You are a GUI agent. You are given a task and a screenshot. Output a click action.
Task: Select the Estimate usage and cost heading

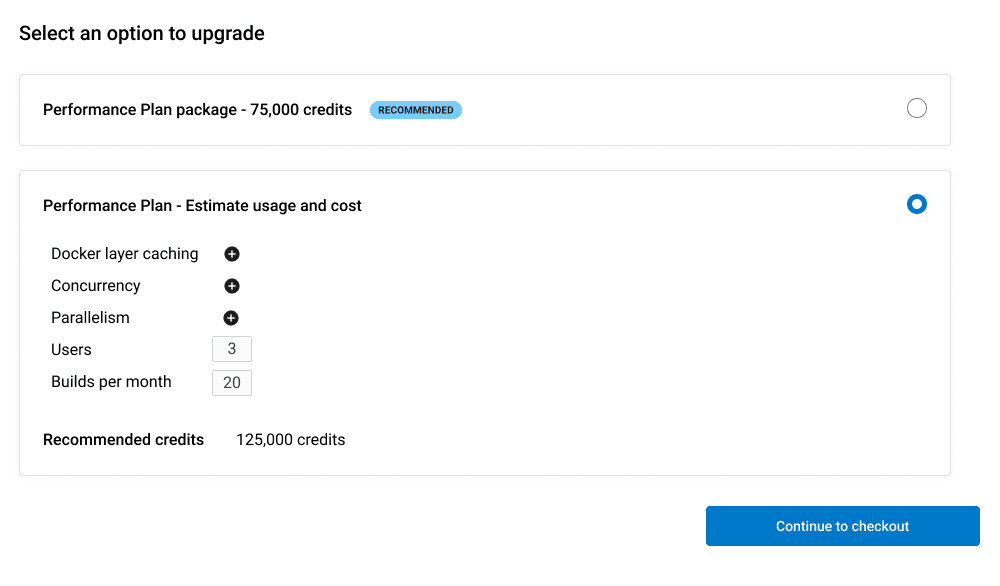(202, 206)
